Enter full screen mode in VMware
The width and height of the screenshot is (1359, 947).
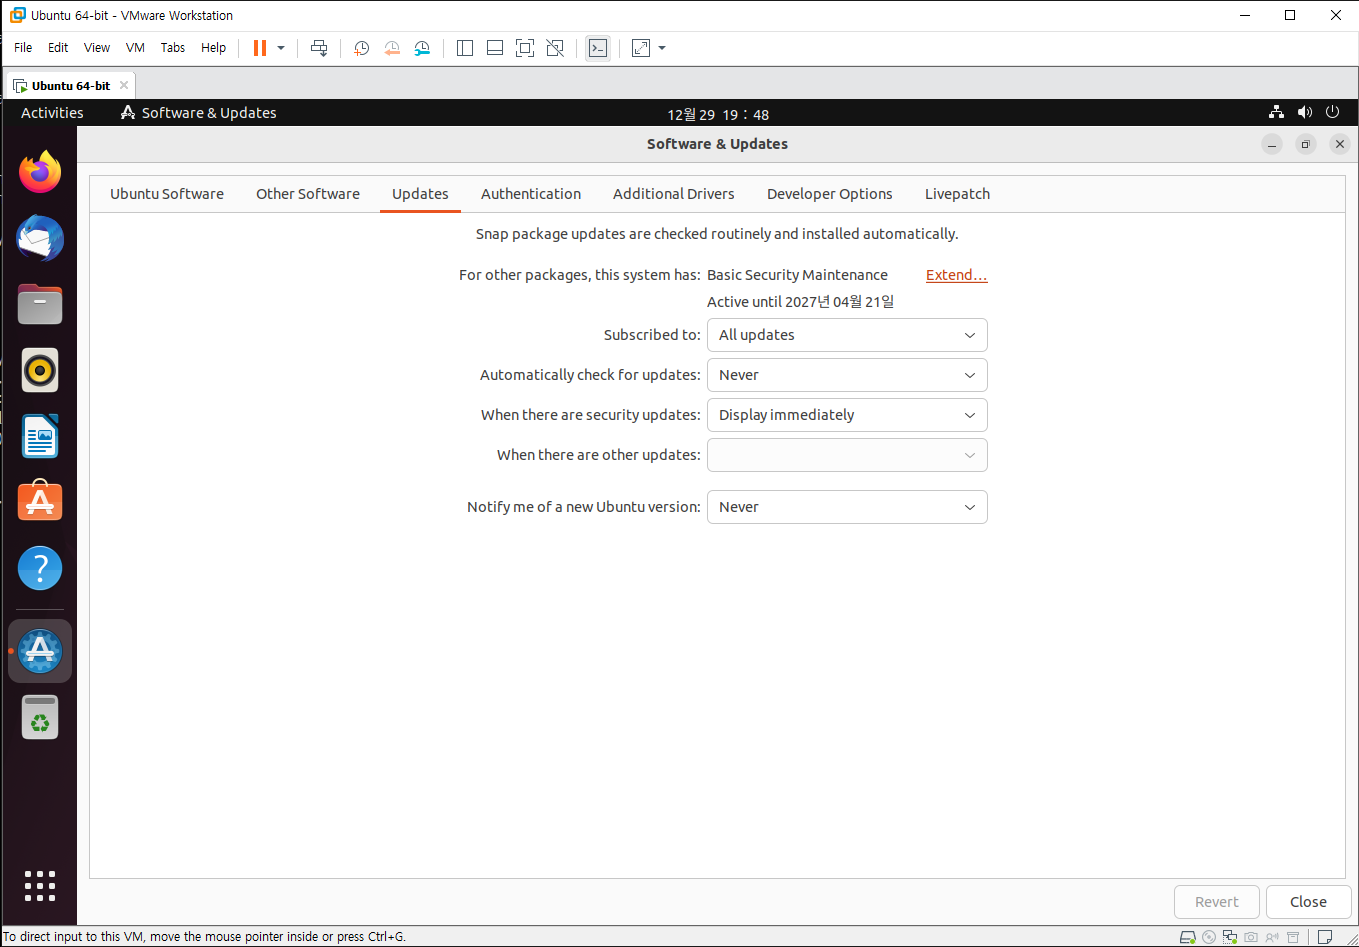(x=525, y=48)
